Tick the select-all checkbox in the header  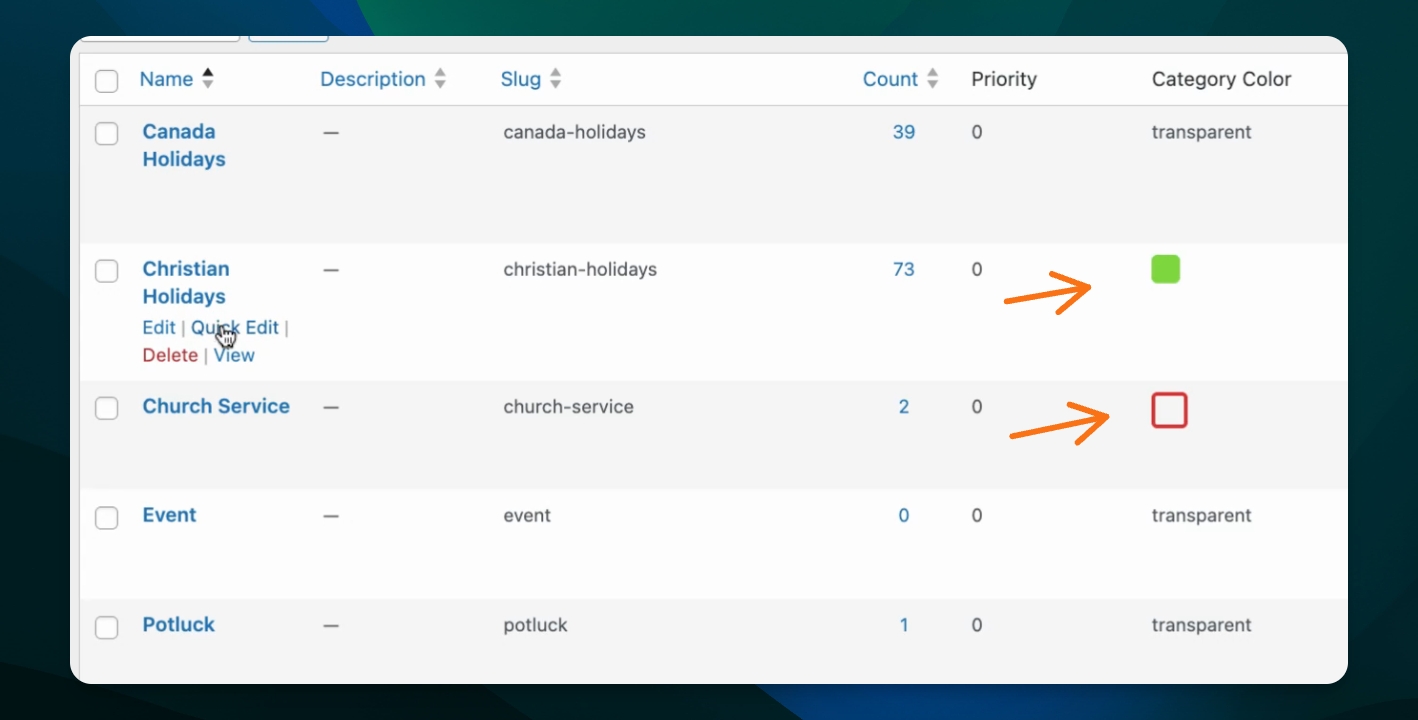[x=107, y=81]
